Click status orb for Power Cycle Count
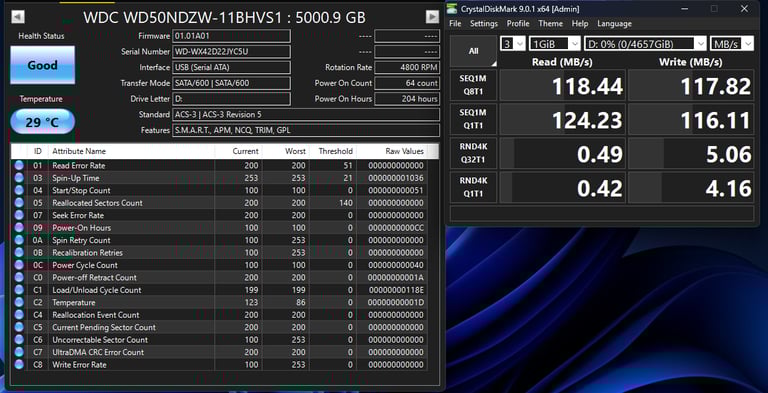The width and height of the screenshot is (768, 393). (19, 265)
